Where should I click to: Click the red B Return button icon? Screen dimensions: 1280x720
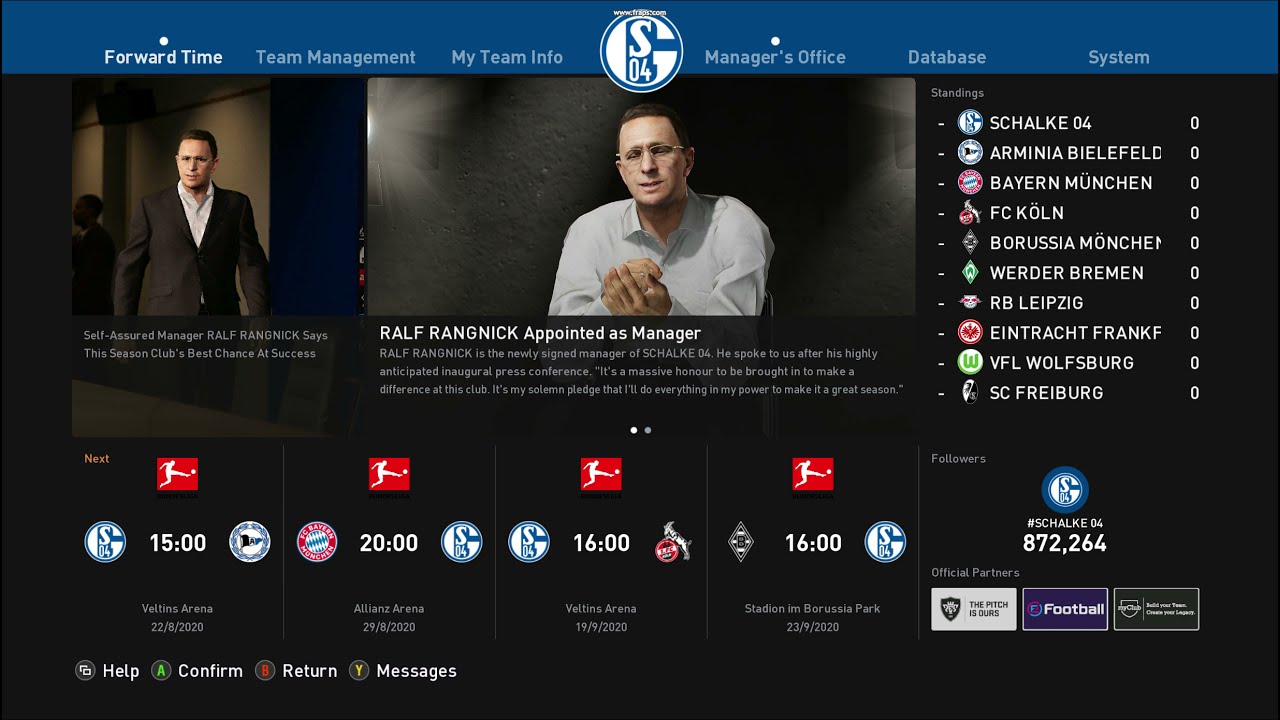pos(265,671)
